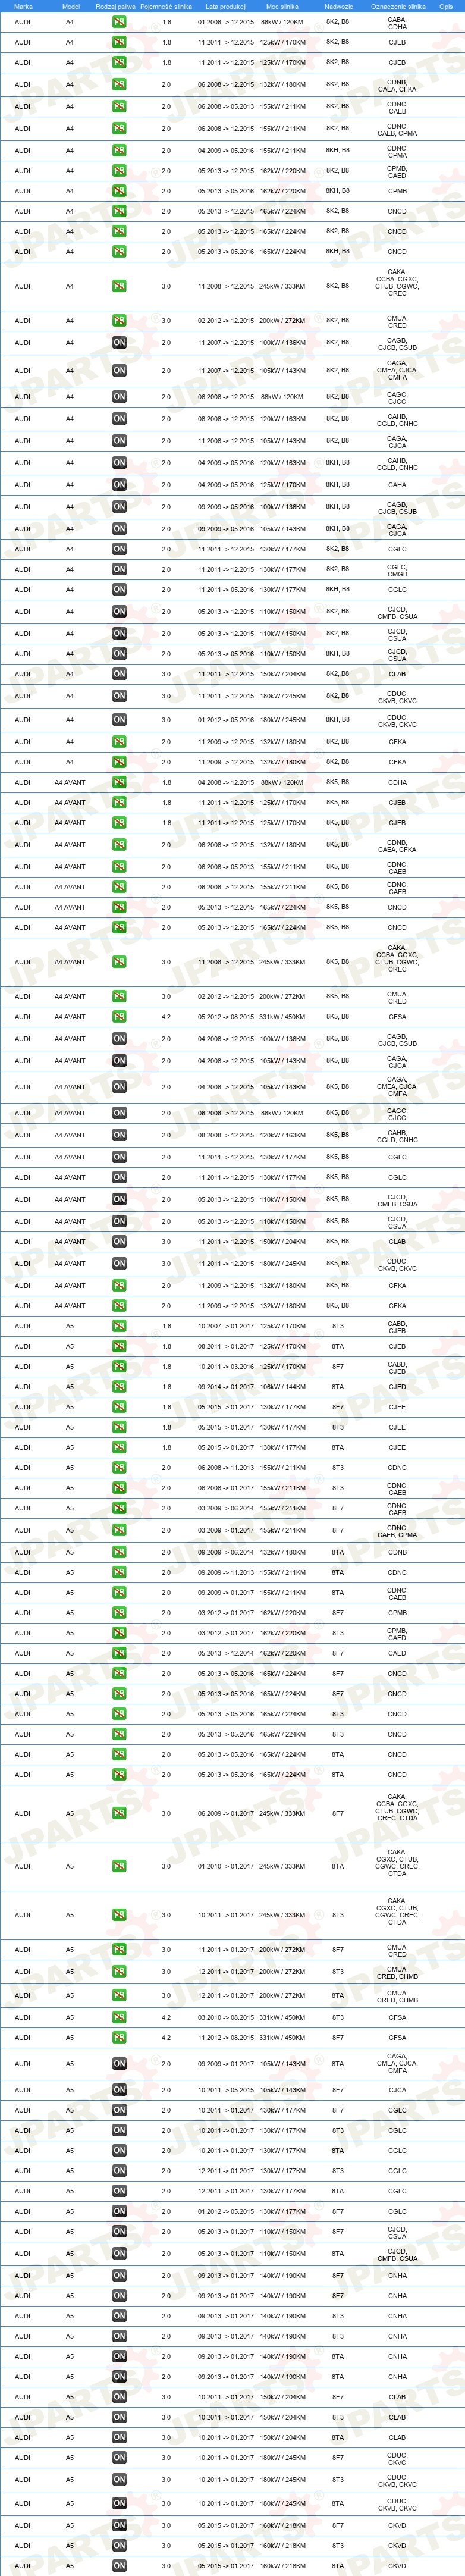Click petrol icon in A4 AVANT 4.2 CFSA row

pos(119,1017)
